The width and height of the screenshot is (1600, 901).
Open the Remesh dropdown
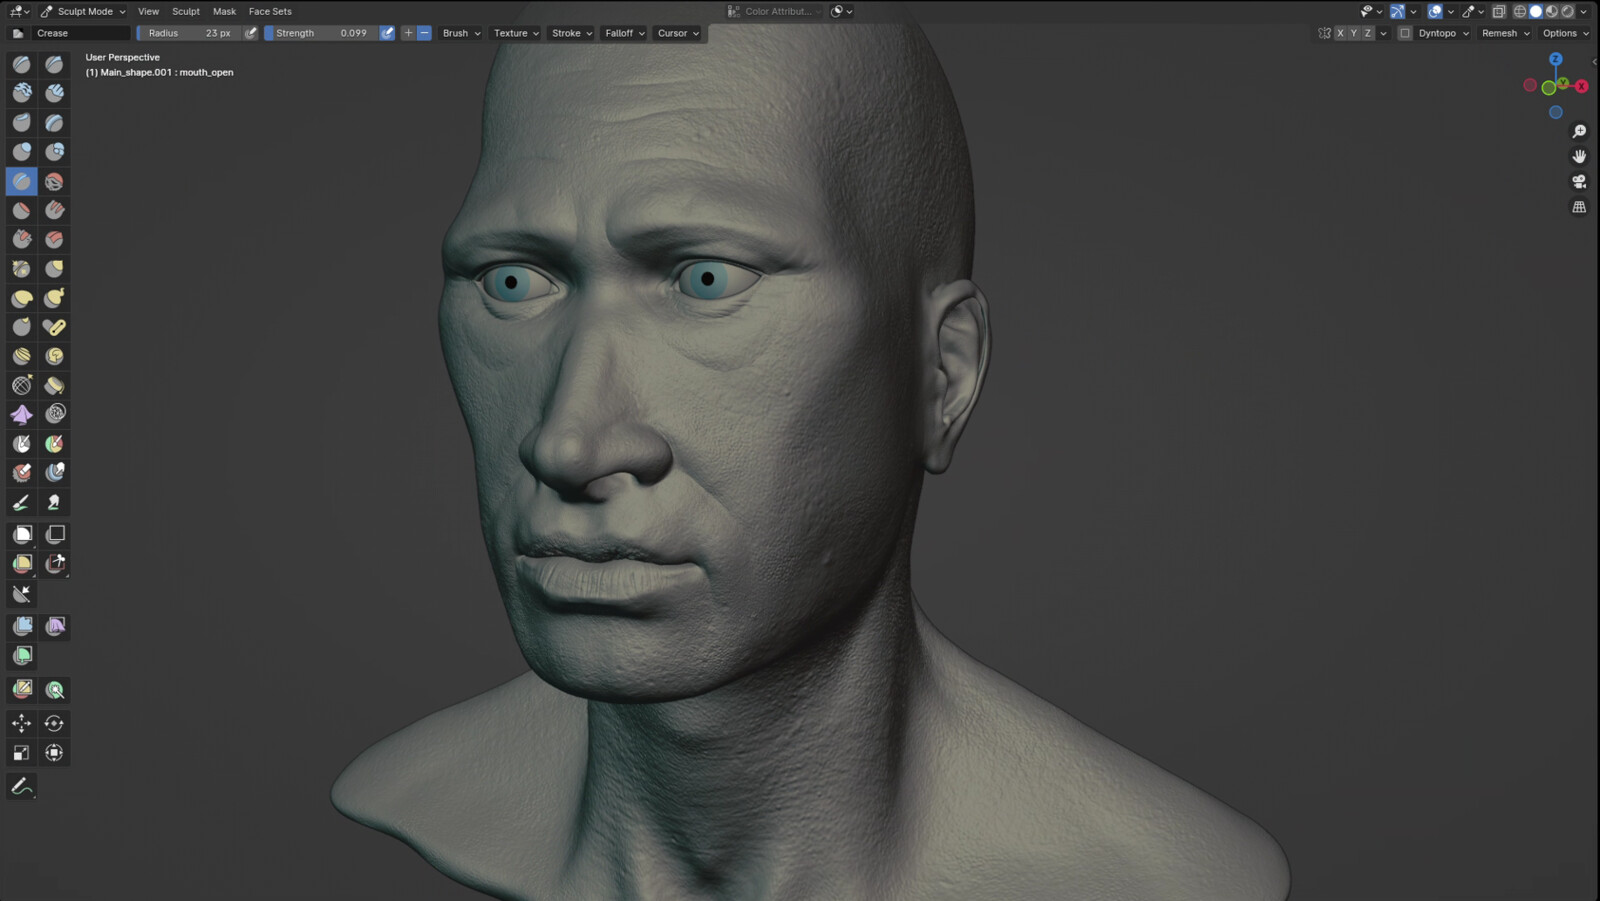(1505, 33)
